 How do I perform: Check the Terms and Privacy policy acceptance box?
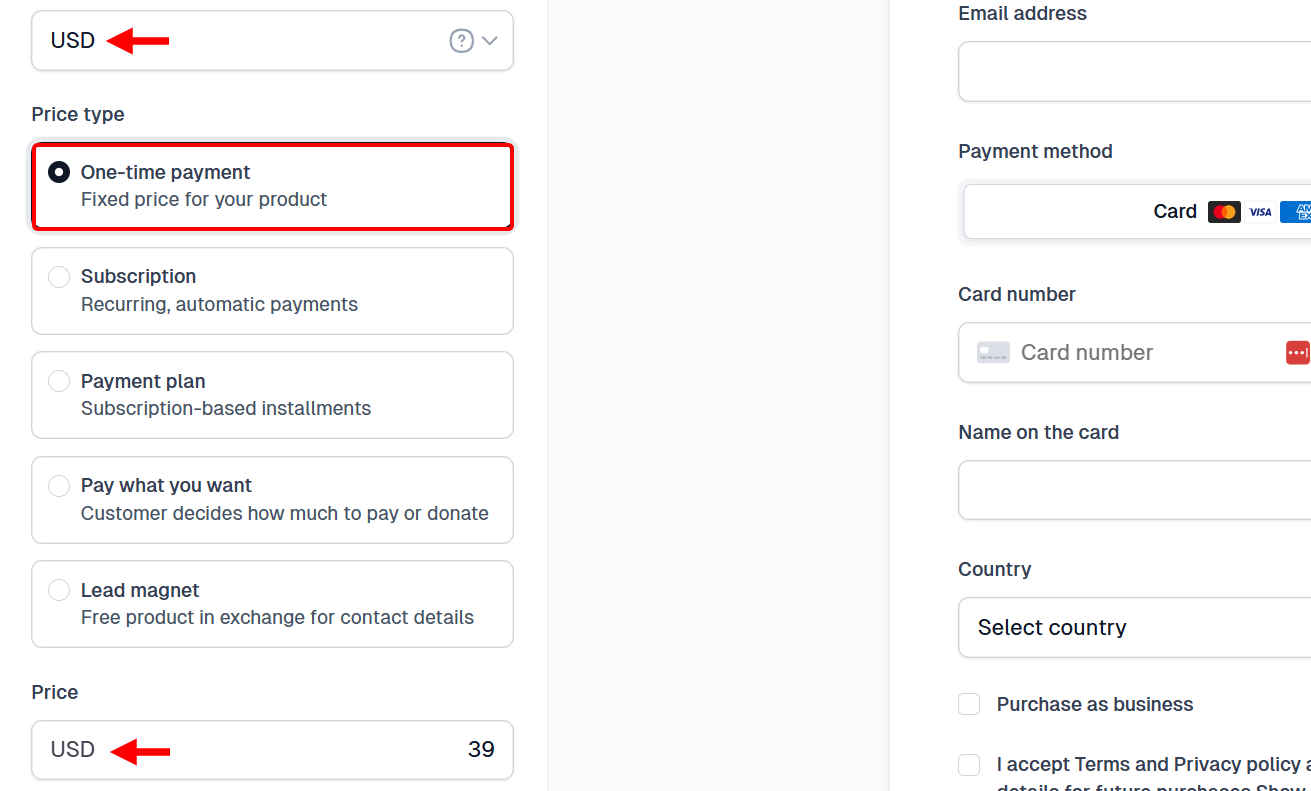point(968,764)
